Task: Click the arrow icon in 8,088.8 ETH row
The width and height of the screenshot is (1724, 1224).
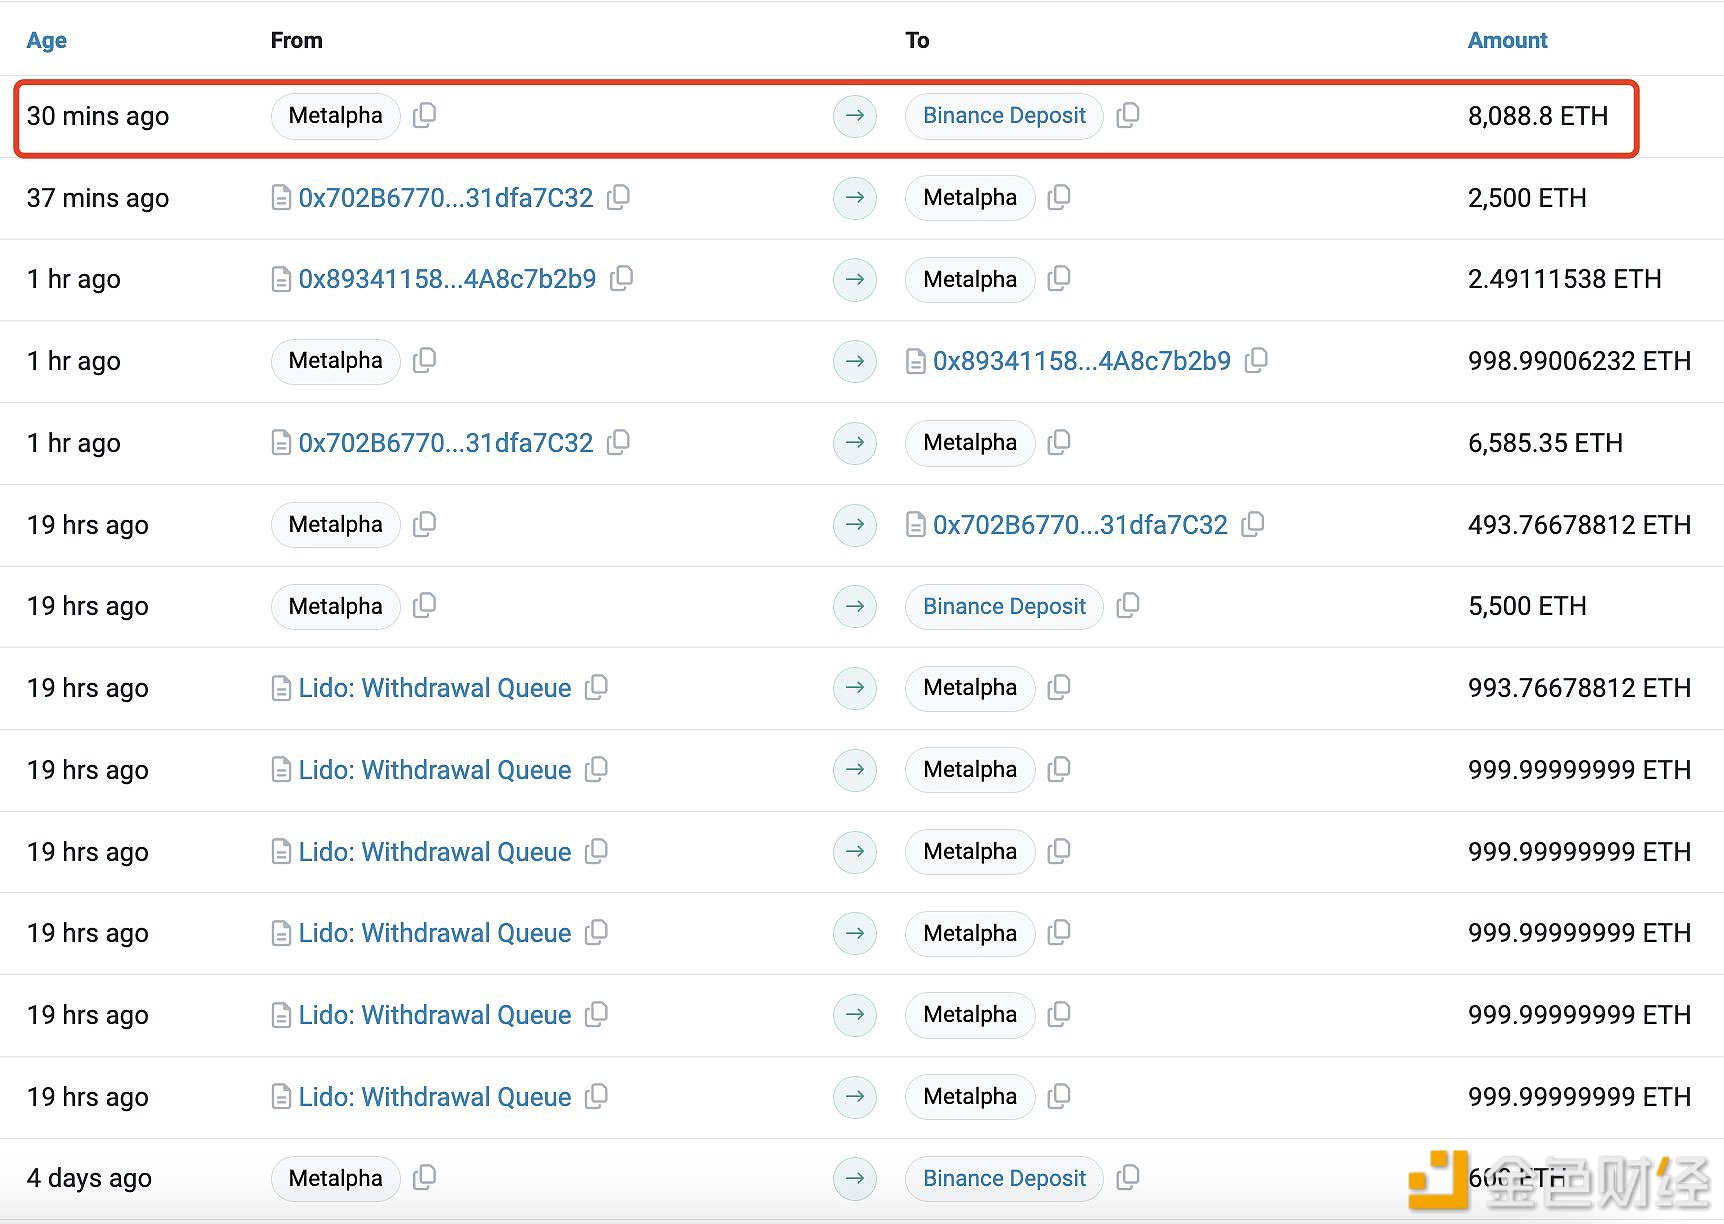Action: (855, 116)
